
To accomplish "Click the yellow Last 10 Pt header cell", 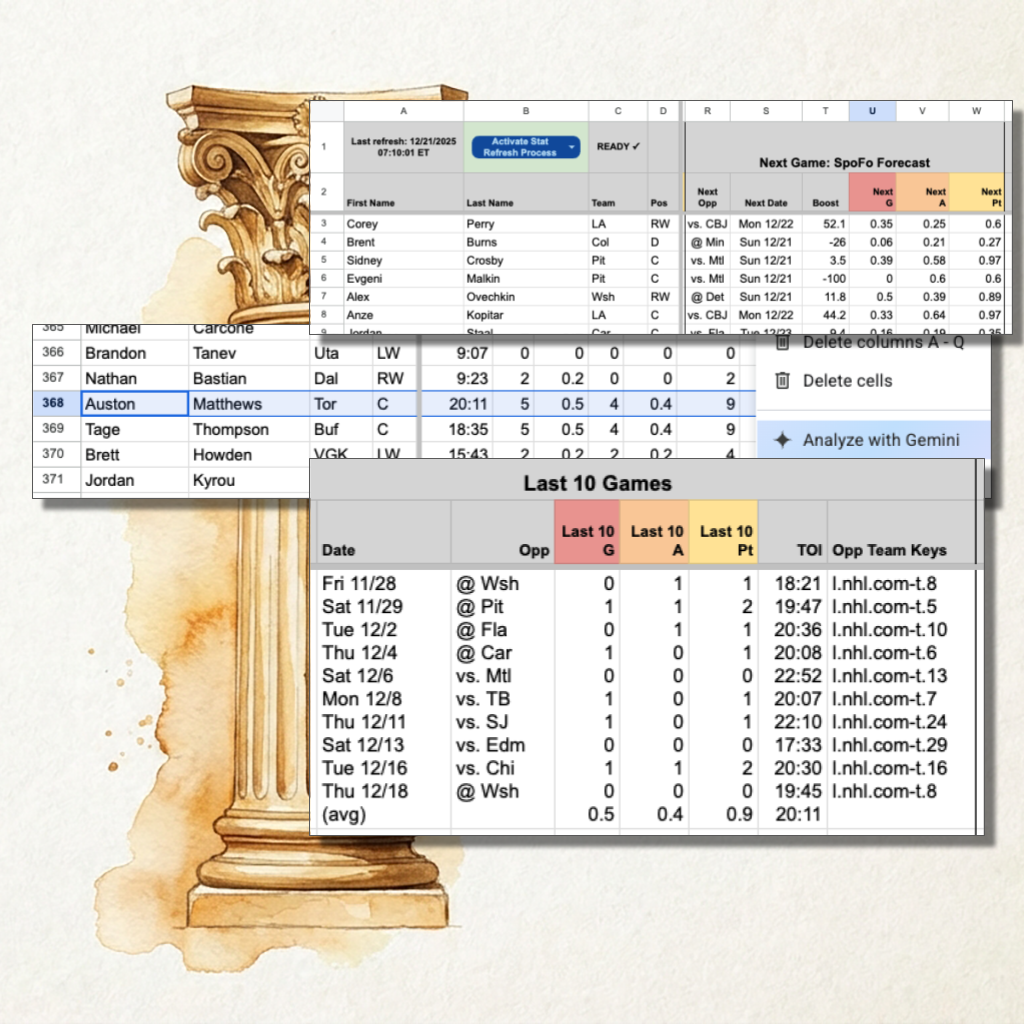I will (724, 531).
